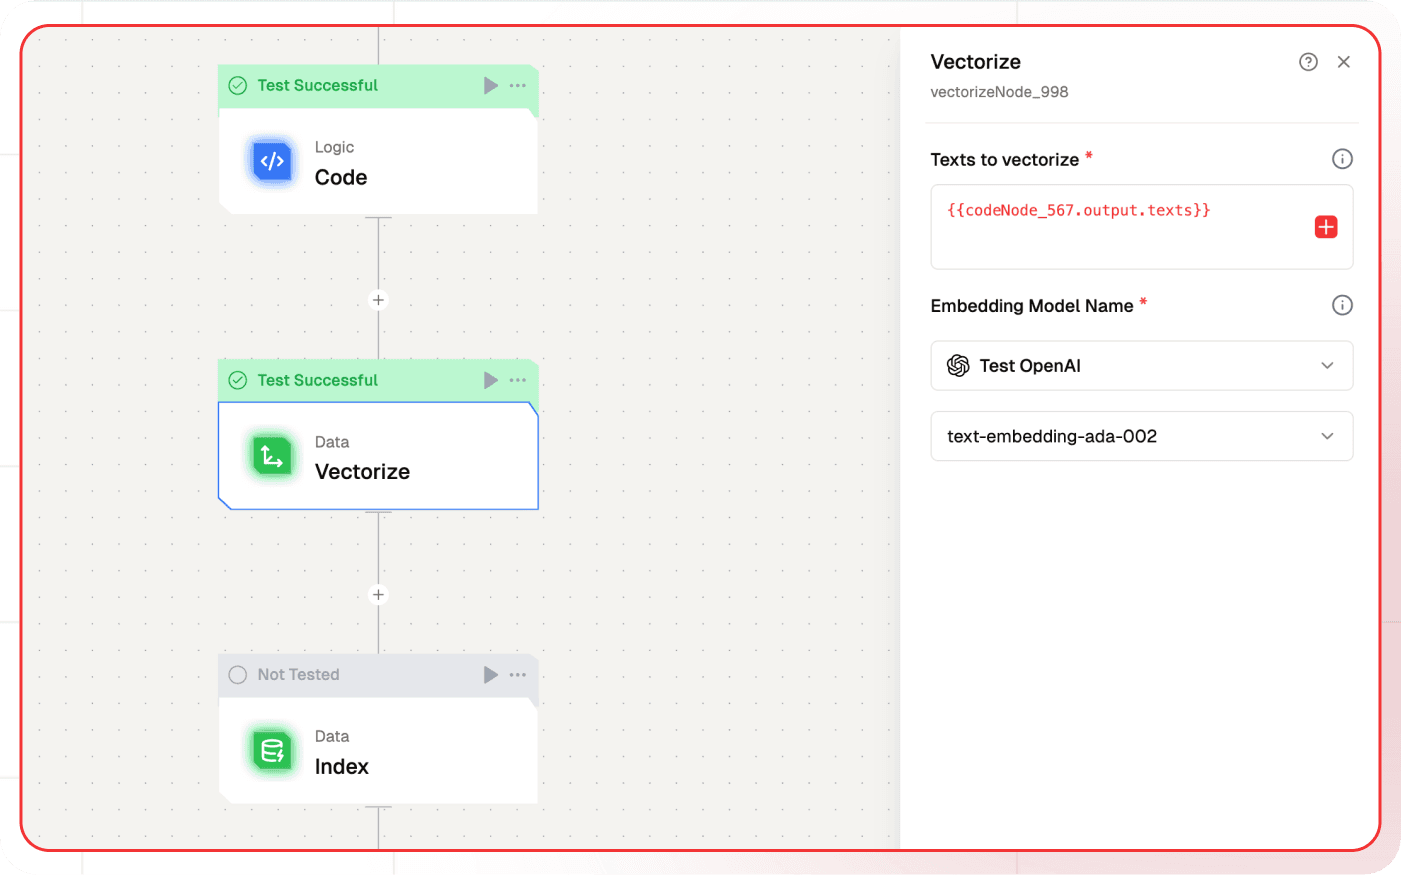
Task: Open the Index node three-dot menu
Action: coord(517,675)
